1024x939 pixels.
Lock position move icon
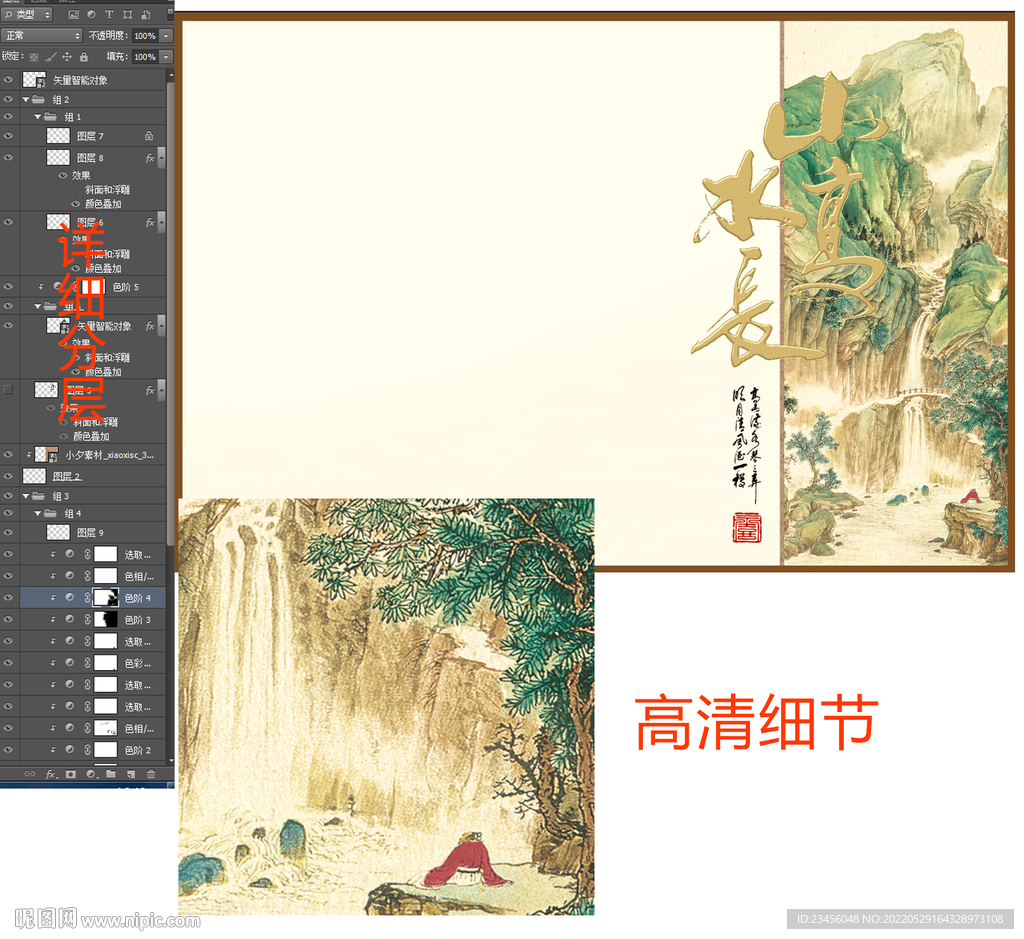[67, 57]
